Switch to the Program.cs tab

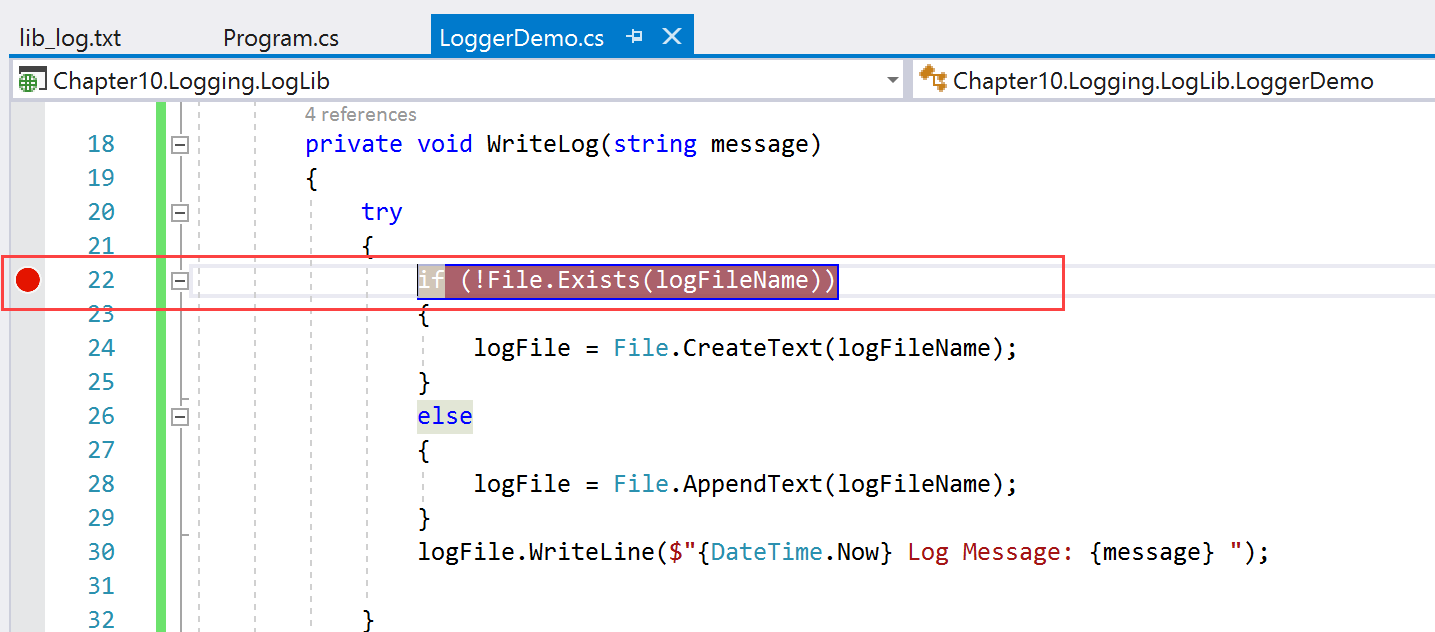point(281,38)
